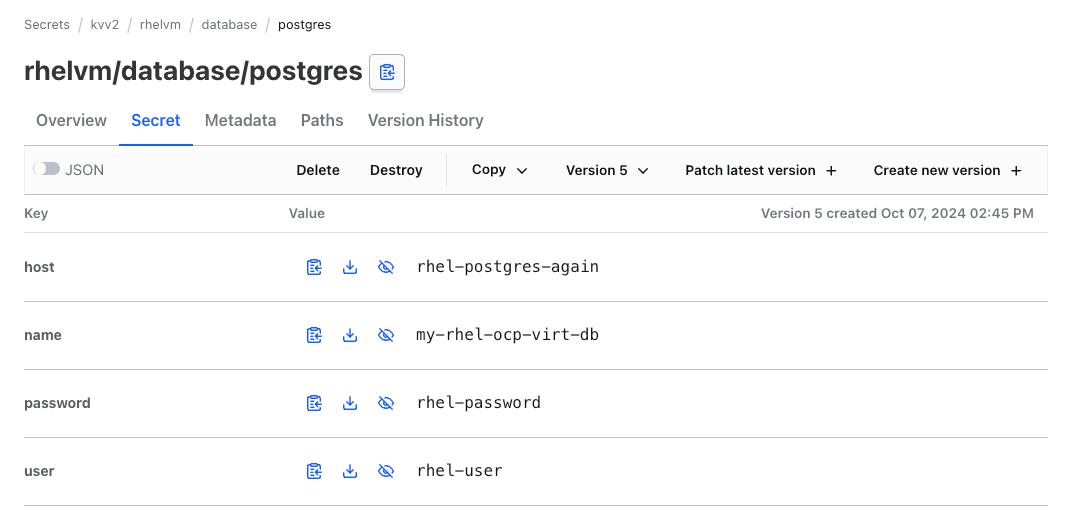Copy the password value to clipboard
This screenshot has height=516, width=1068.
[x=314, y=403]
